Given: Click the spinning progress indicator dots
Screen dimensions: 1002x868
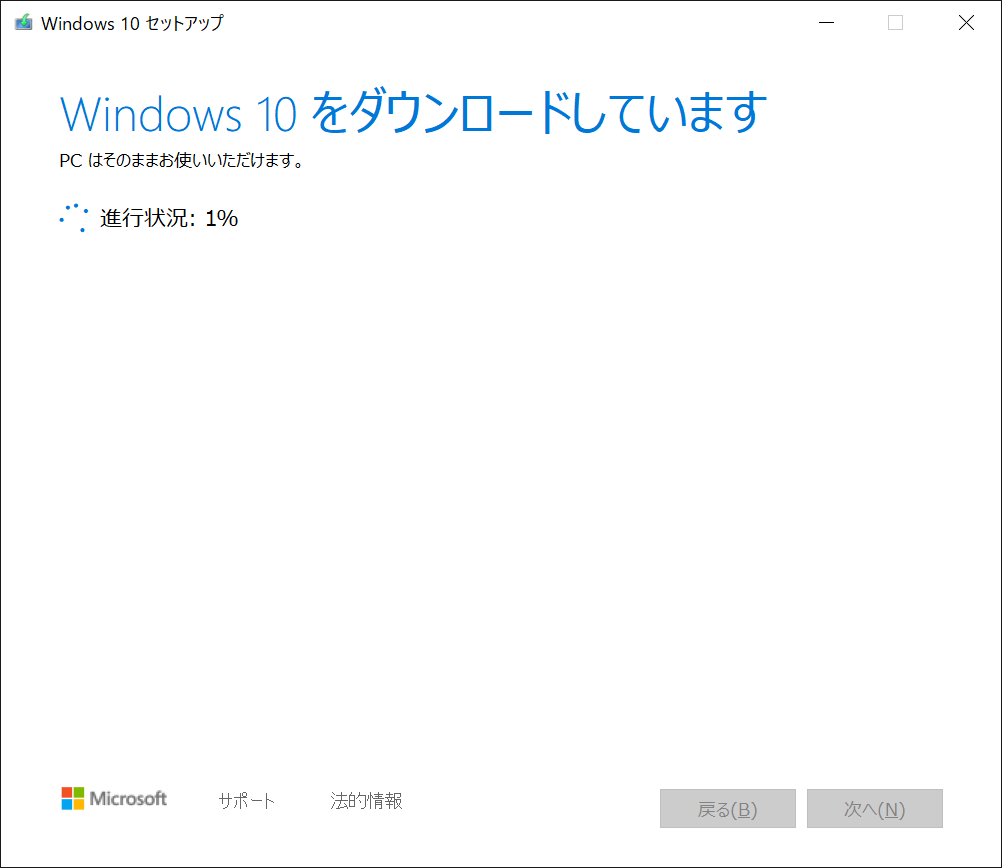Looking at the screenshot, I should click(x=74, y=218).
